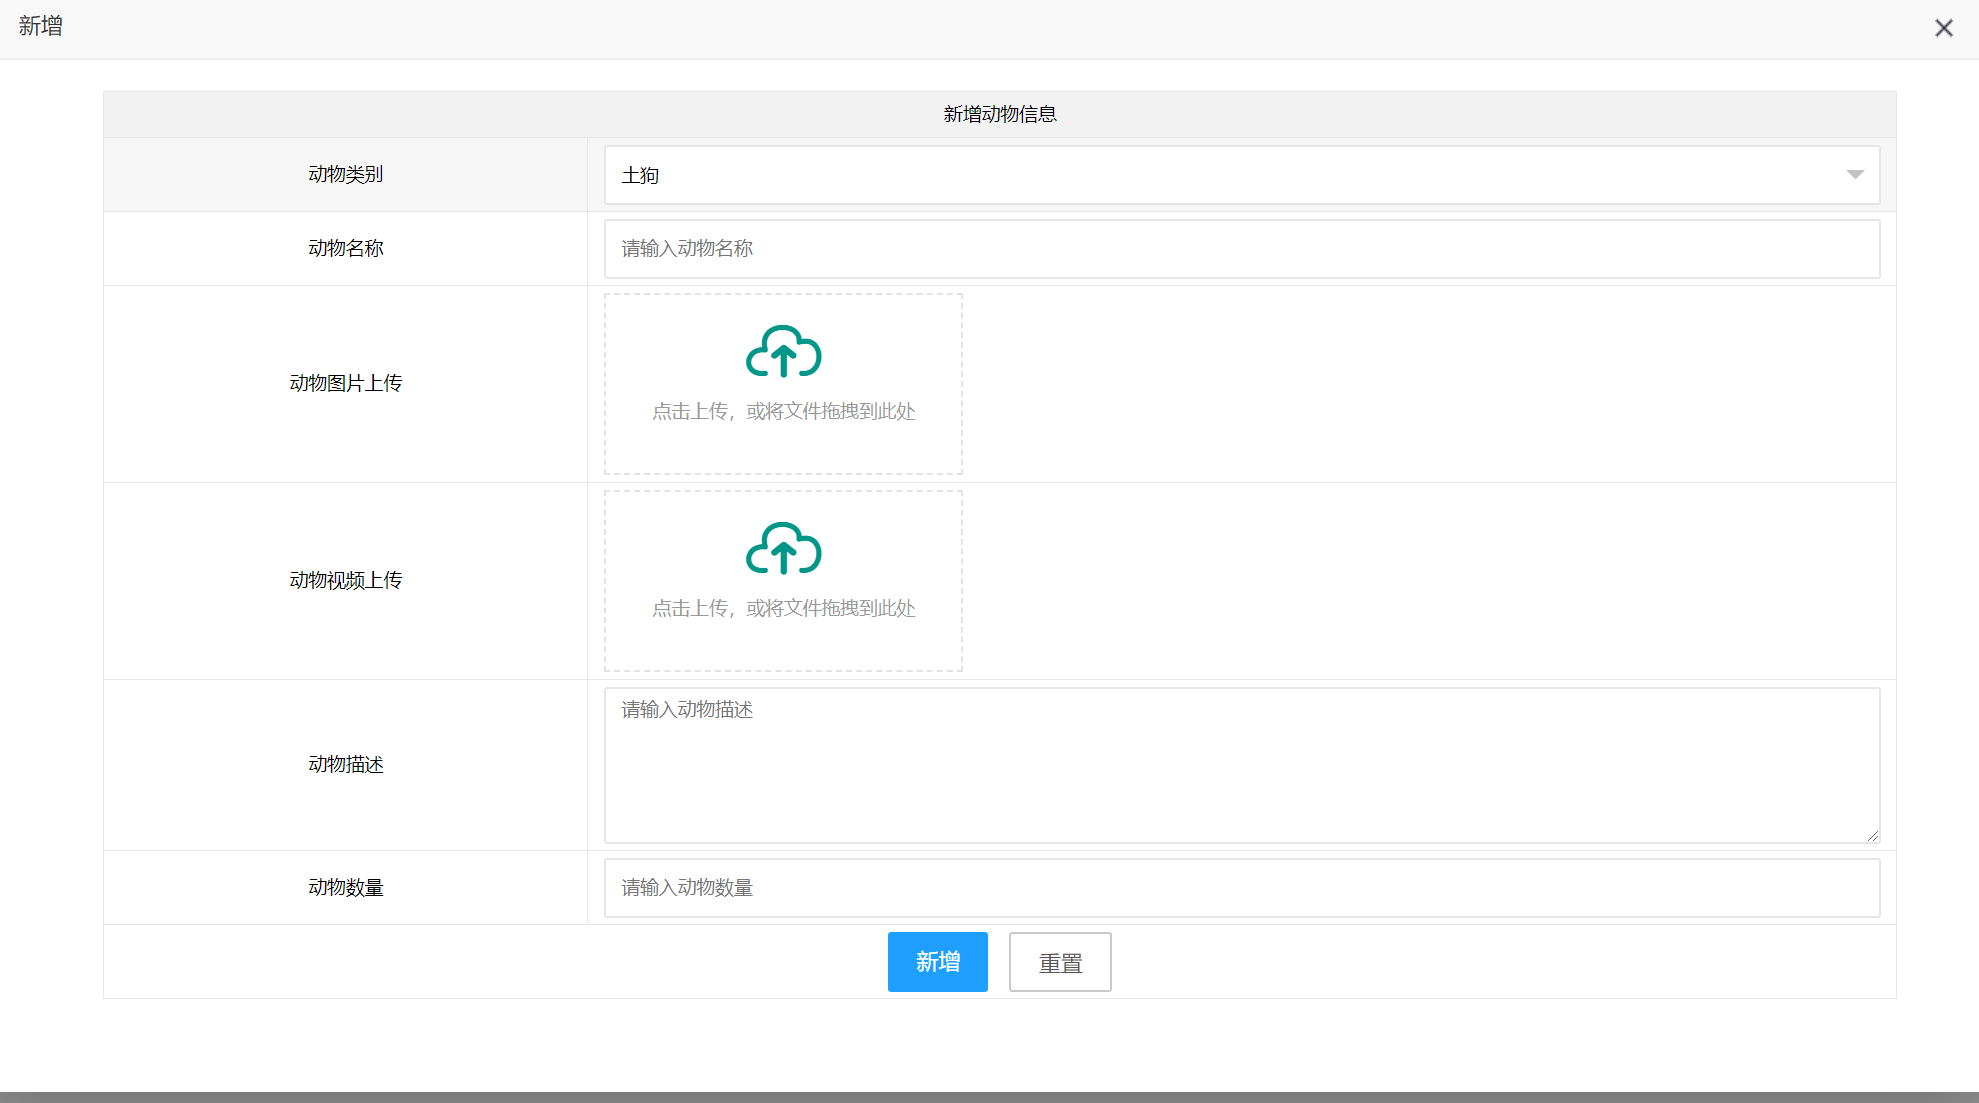
Task: Close the 新增 dialog
Action: 1943,28
